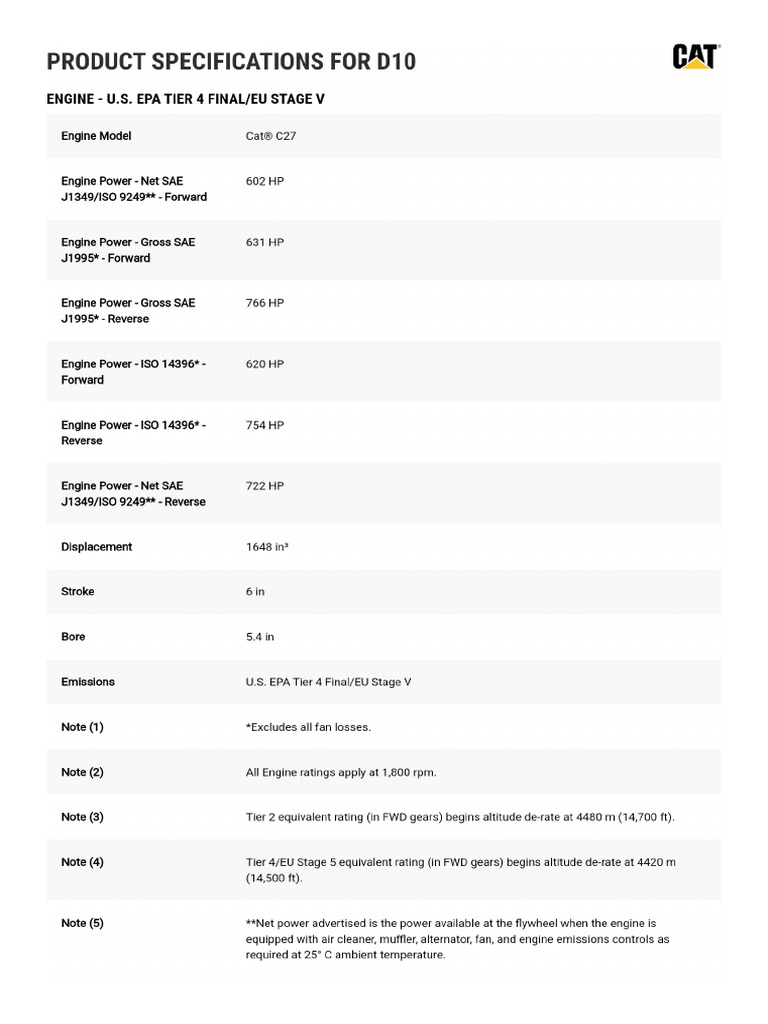
Task: Click the Displacement row label
Action: pyautogui.click(x=96, y=547)
